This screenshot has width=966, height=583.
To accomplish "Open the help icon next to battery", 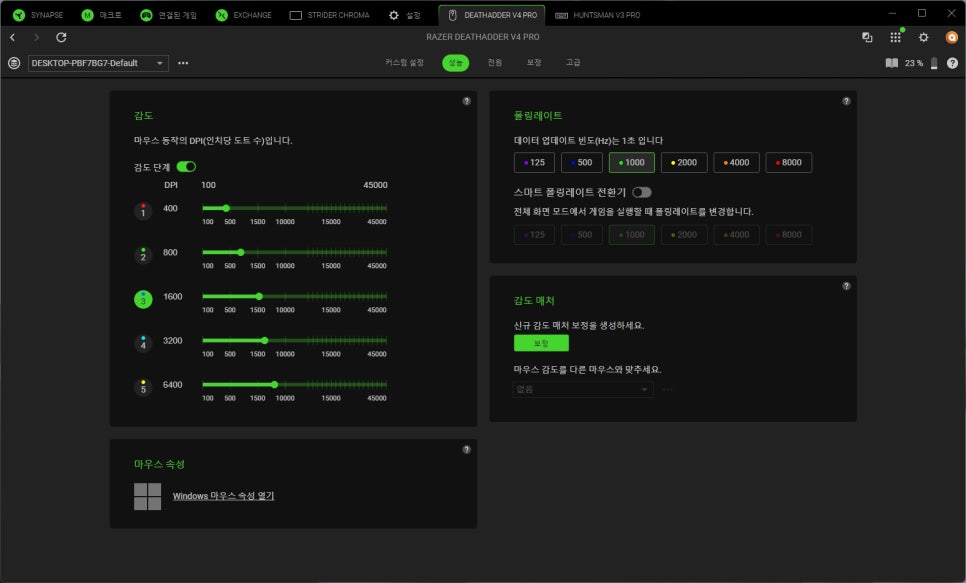I will click(x=952, y=63).
